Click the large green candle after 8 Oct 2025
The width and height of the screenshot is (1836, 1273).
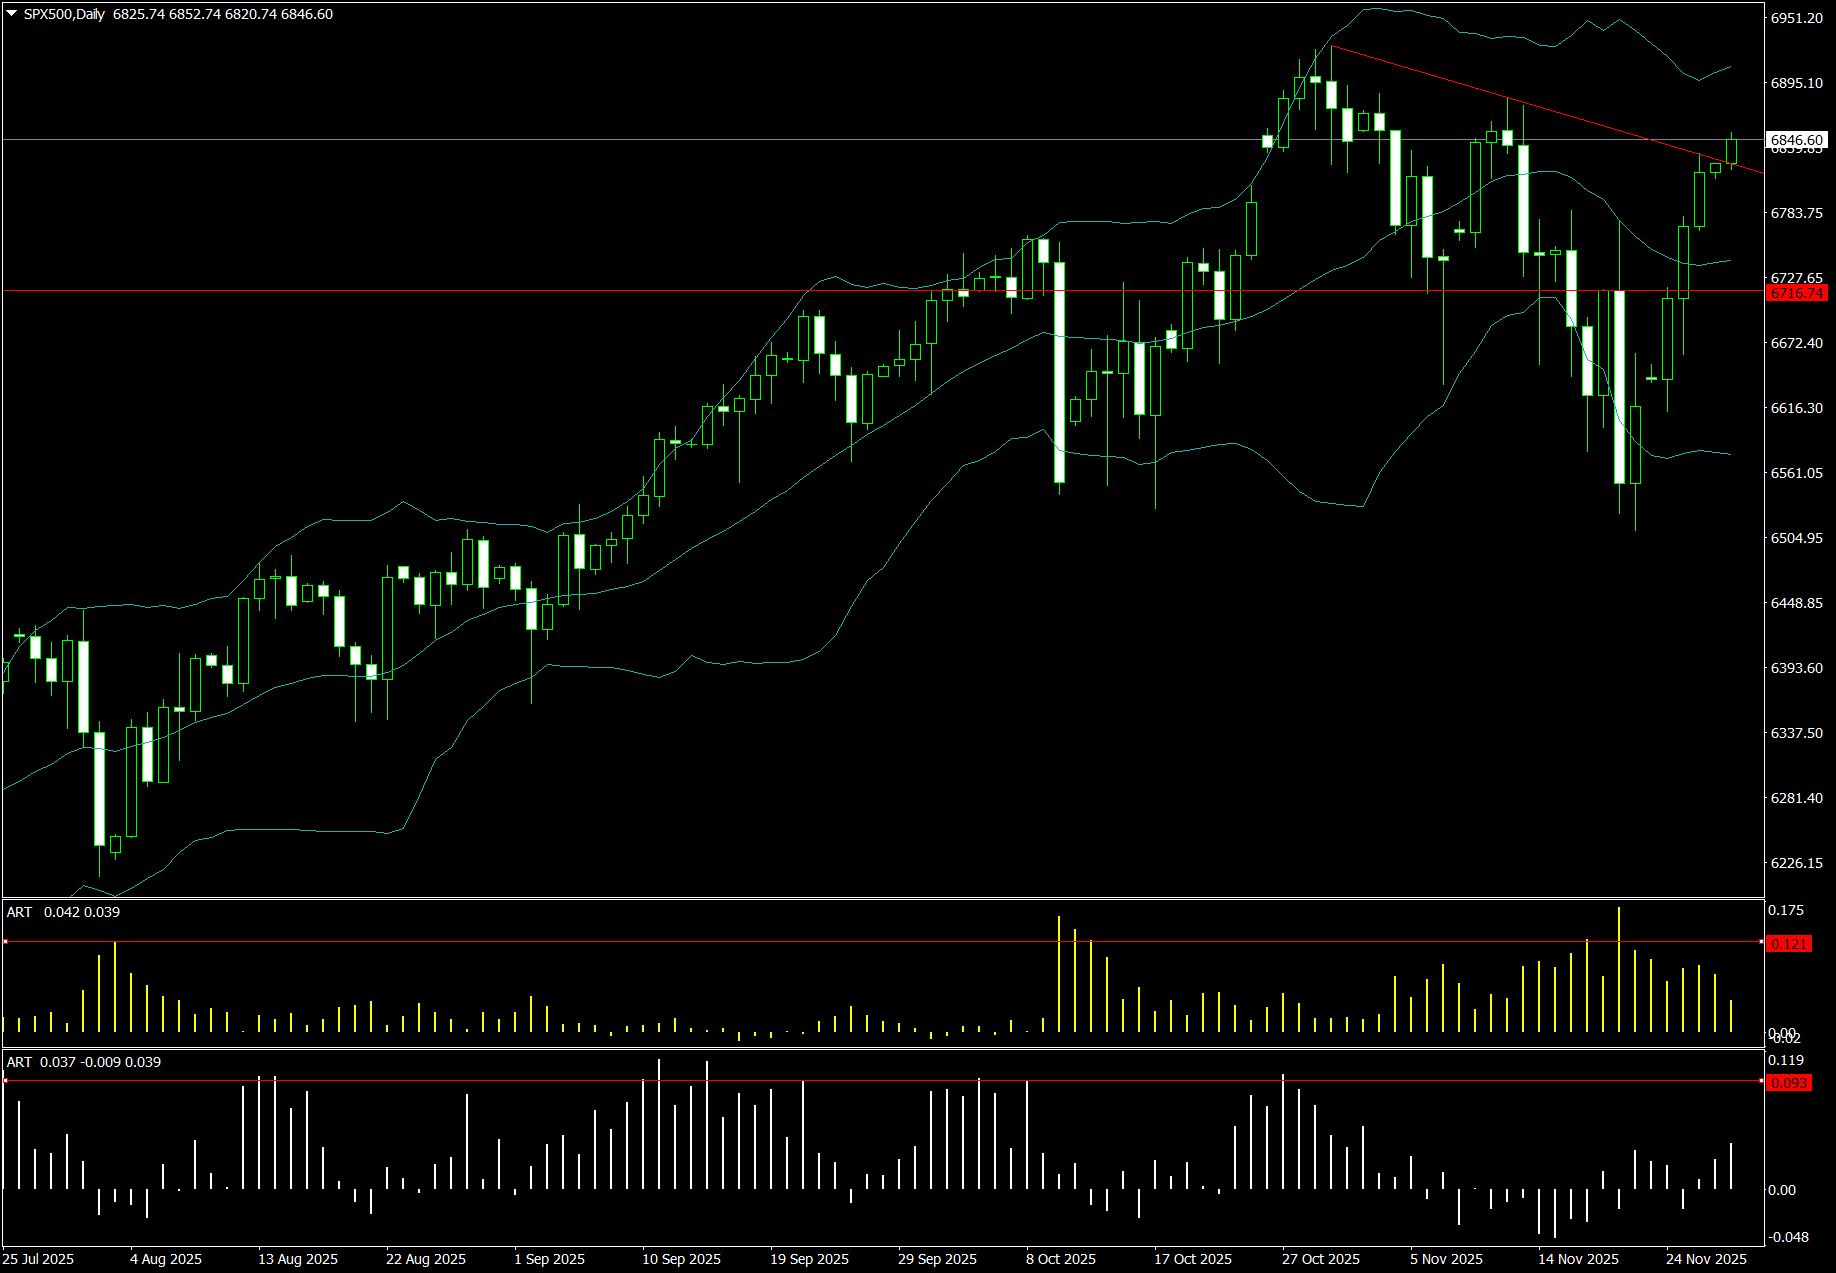pyautogui.click(x=1059, y=370)
